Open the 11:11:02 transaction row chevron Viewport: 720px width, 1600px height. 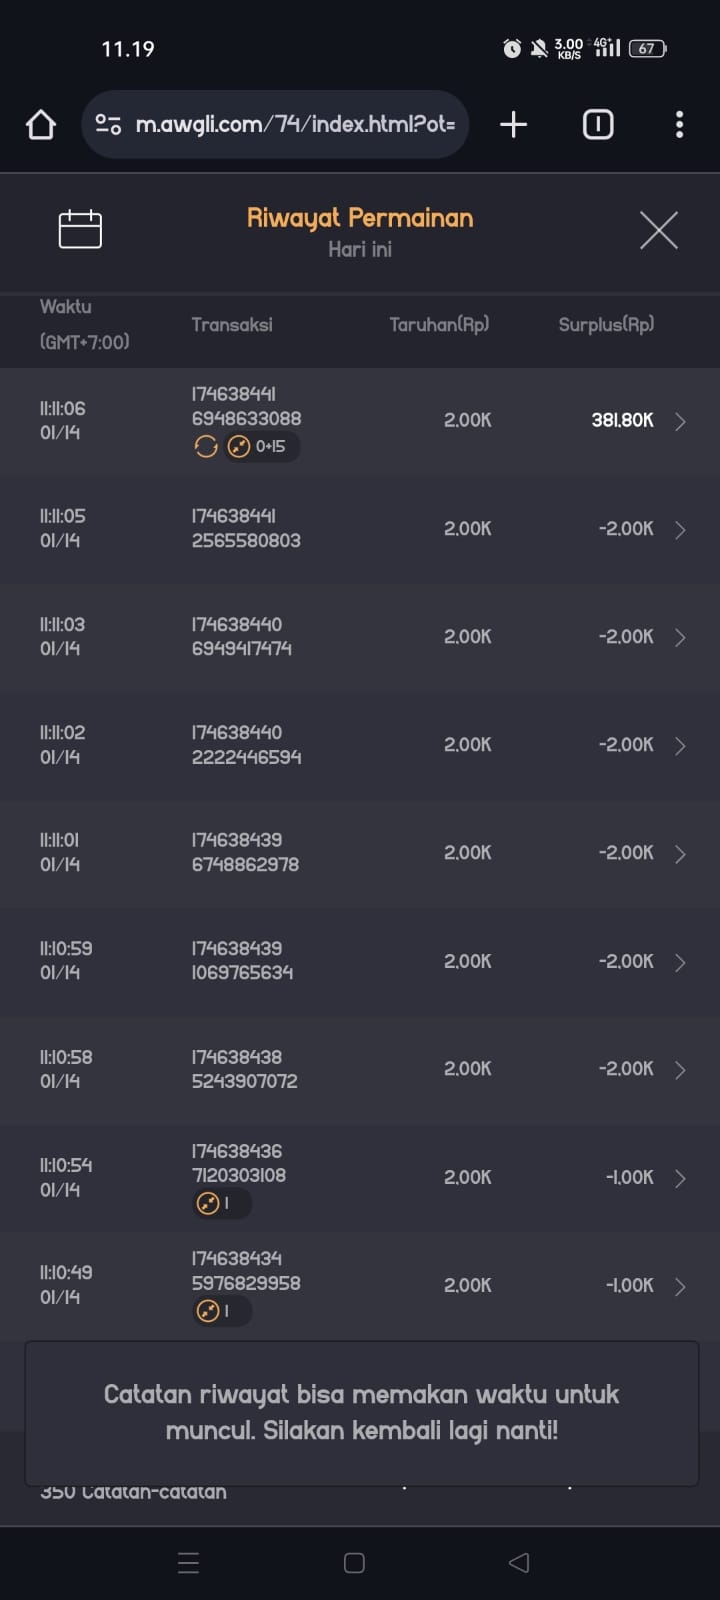[x=680, y=745]
